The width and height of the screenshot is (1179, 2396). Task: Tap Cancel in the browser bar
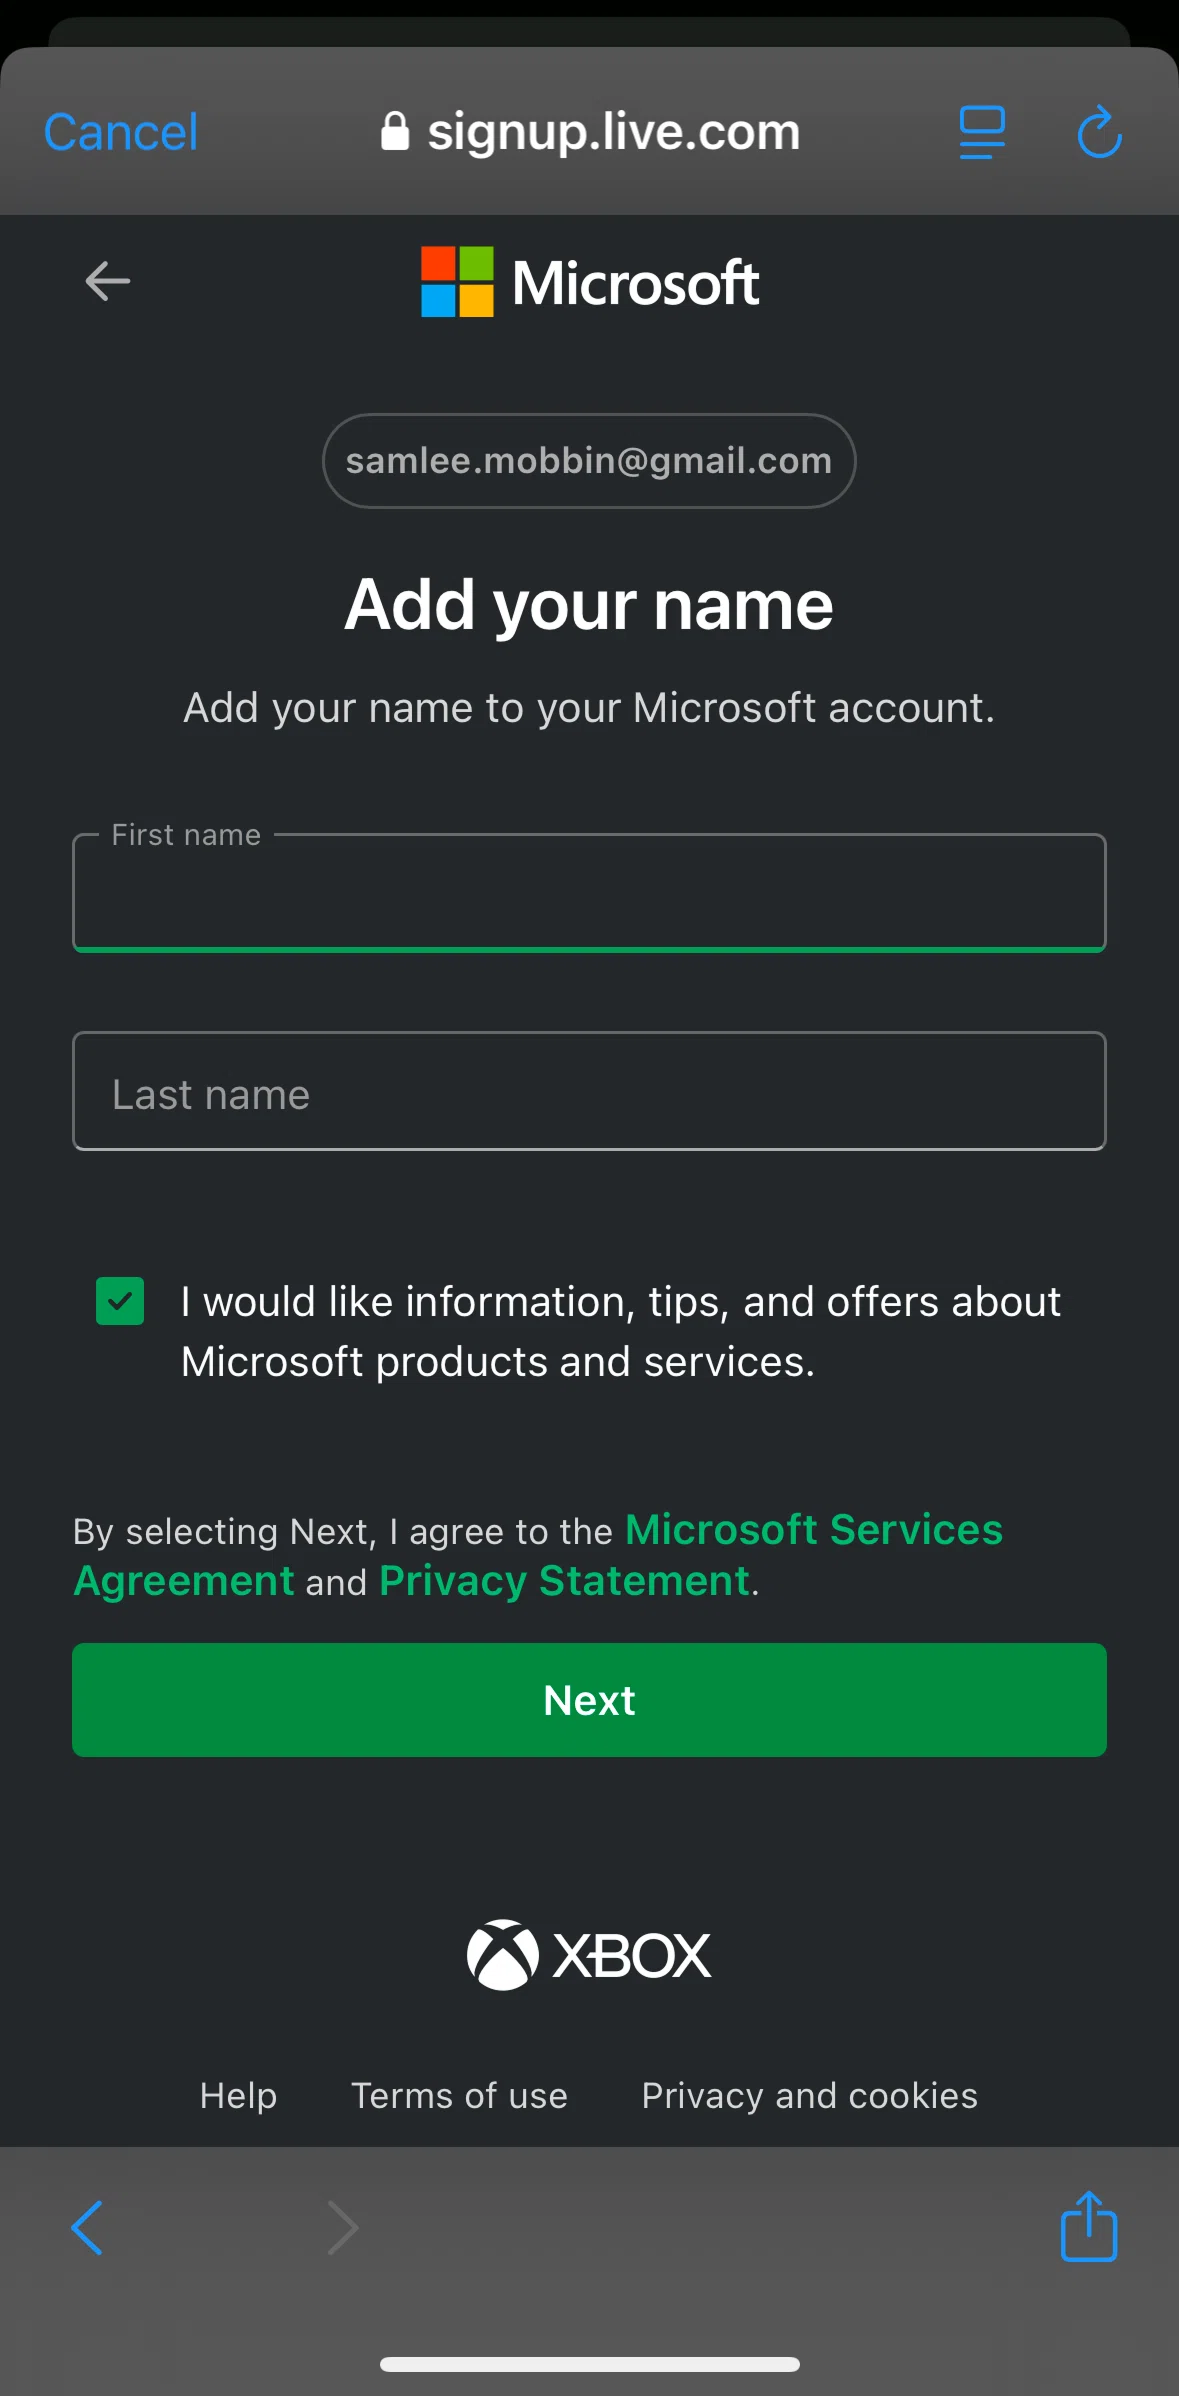pos(121,132)
